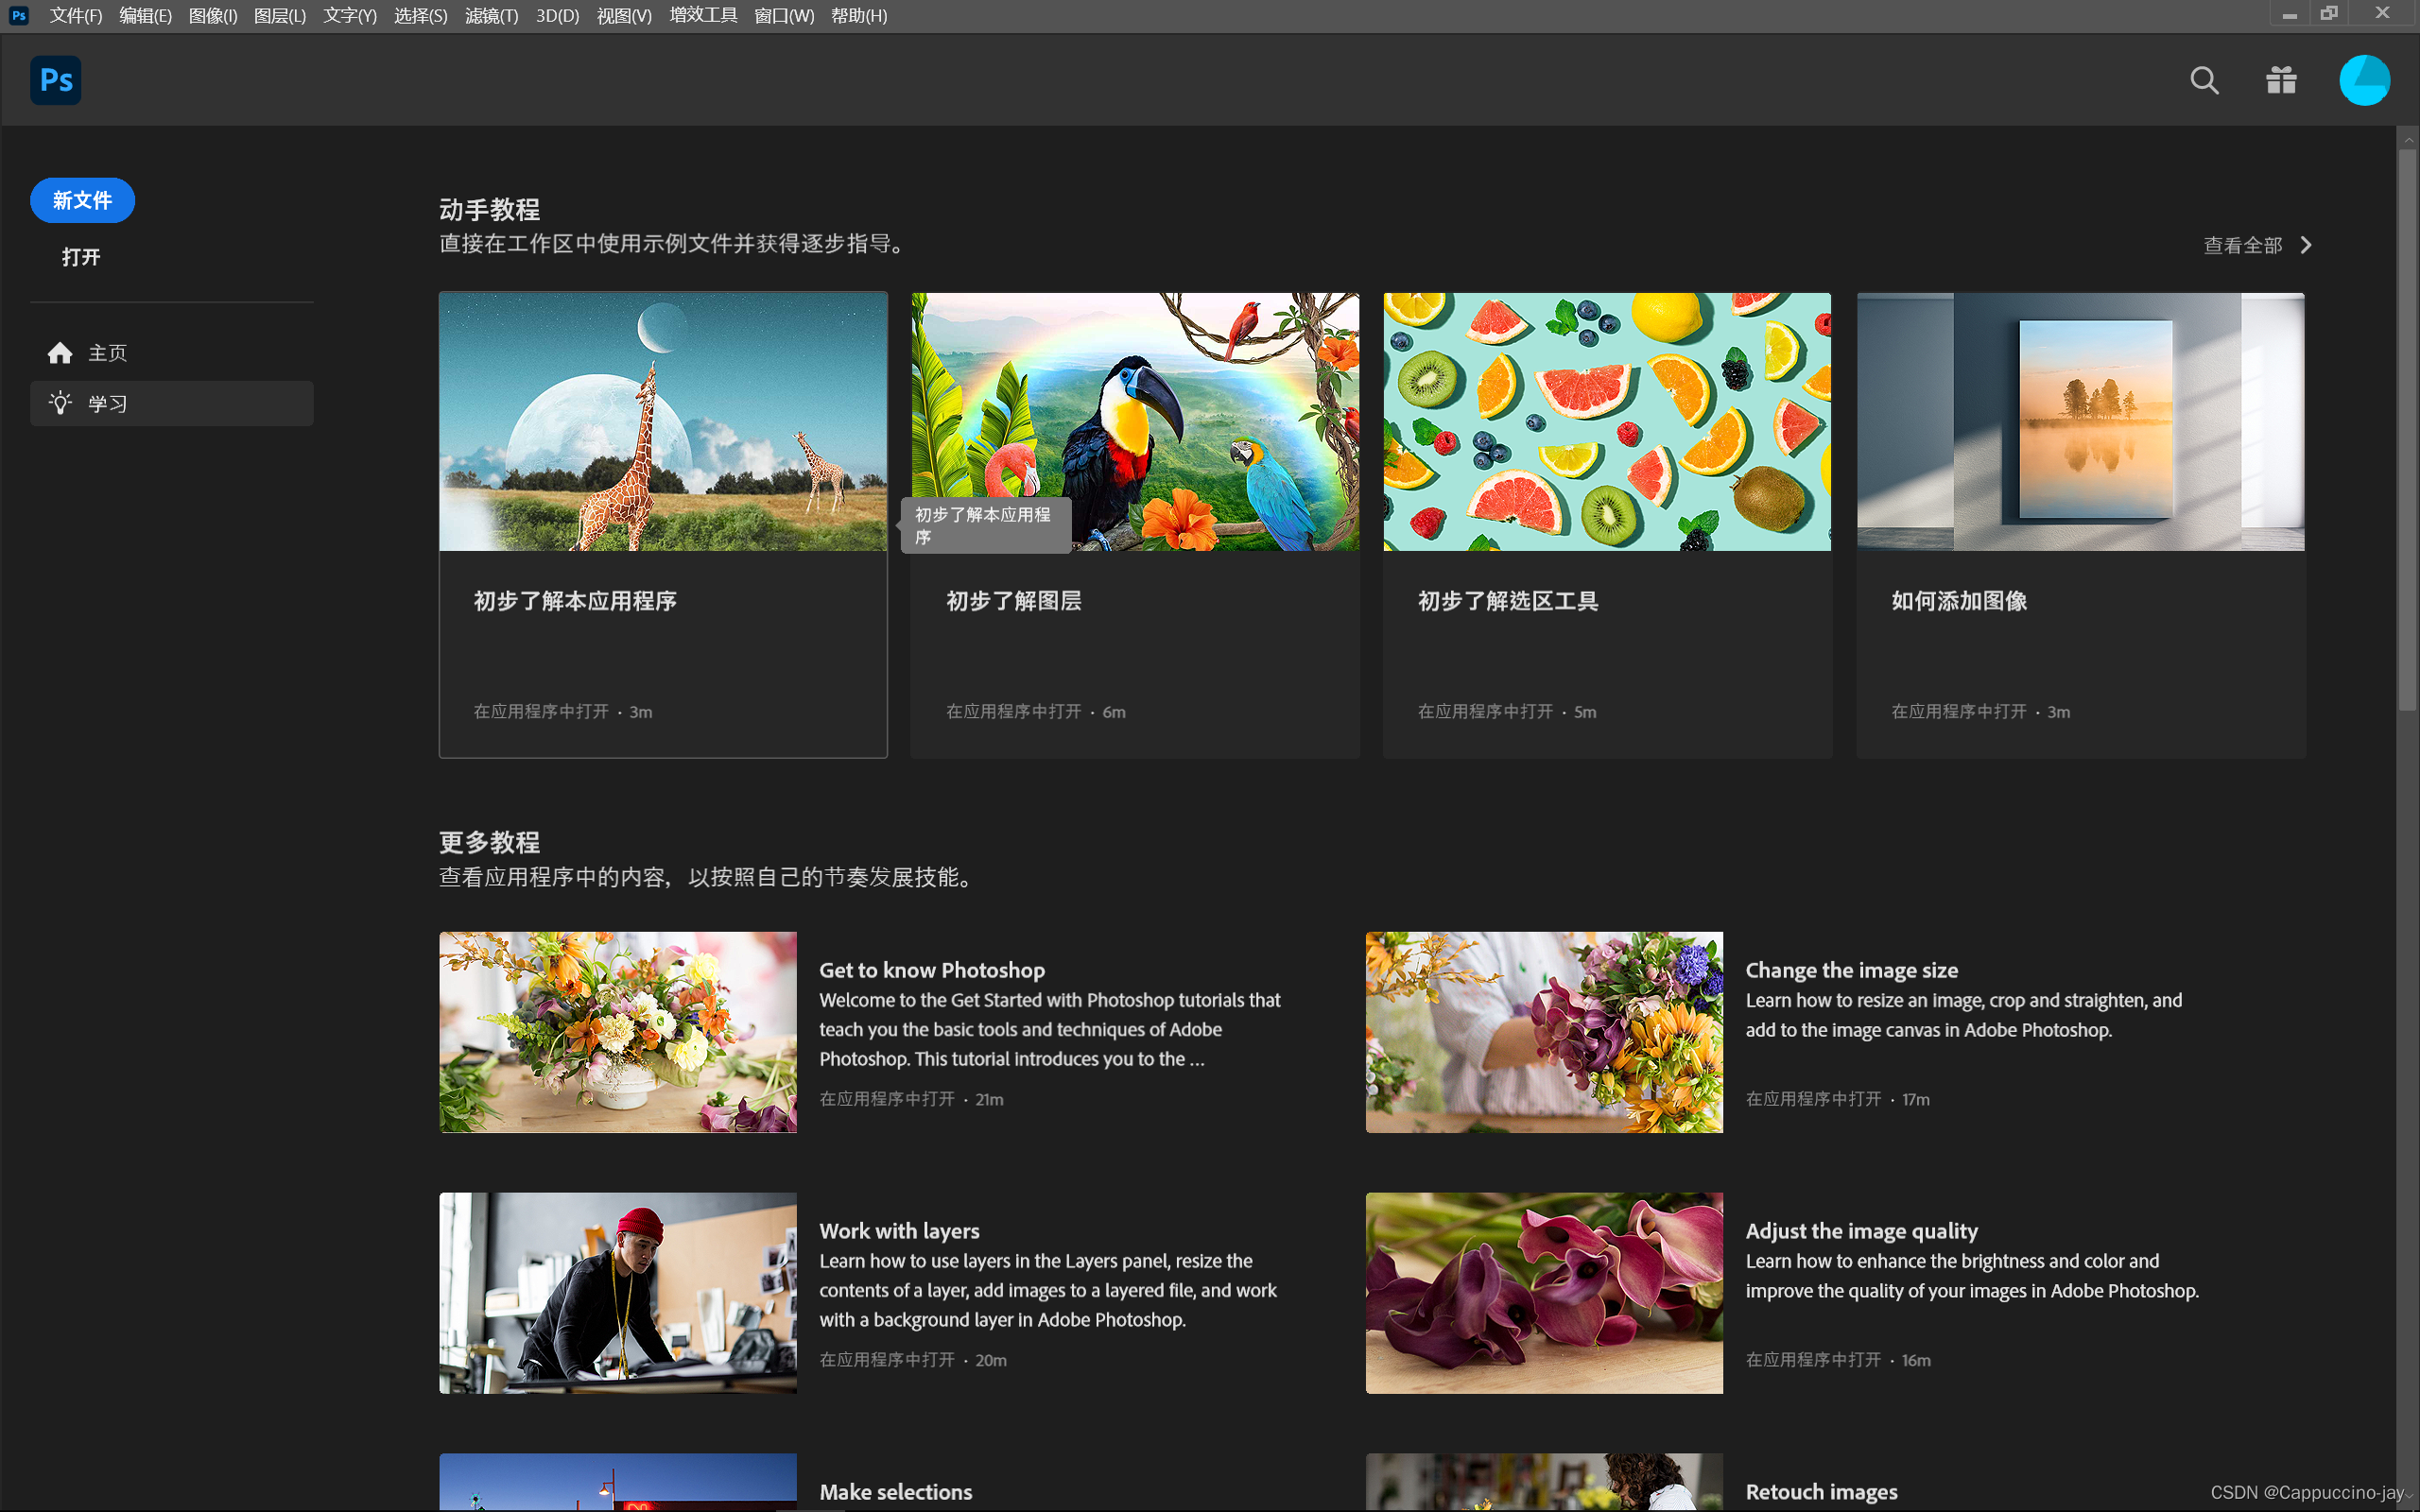Open the 窗口(W) menu
This screenshot has height=1512, width=2420.
[784, 16]
